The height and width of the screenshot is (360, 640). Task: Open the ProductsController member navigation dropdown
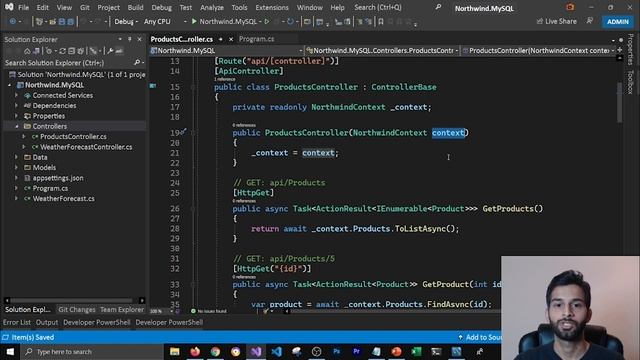pyautogui.click(x=538, y=51)
